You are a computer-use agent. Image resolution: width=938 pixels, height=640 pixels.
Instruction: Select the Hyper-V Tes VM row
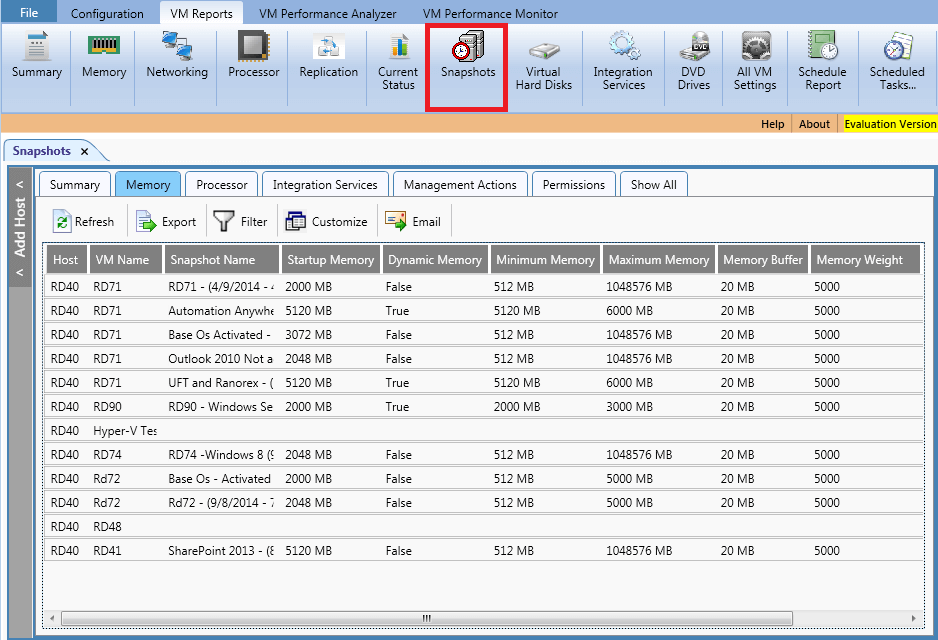[x=483, y=431]
